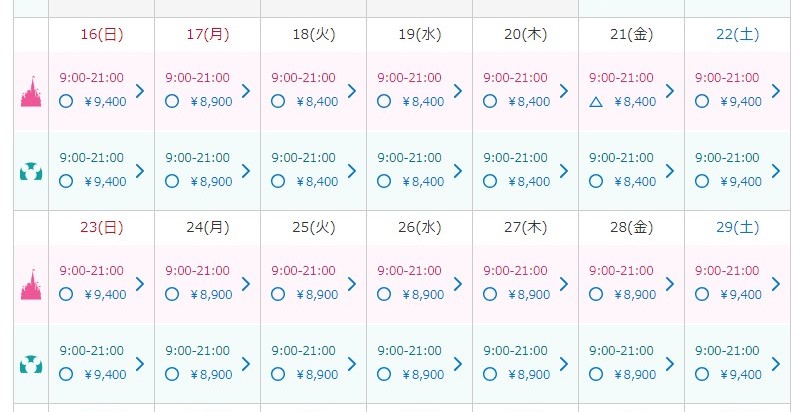Click the circle availability icon for 25(火) Disneyland
Image resolution: width=805 pixels, height=412 pixels.
(x=277, y=294)
